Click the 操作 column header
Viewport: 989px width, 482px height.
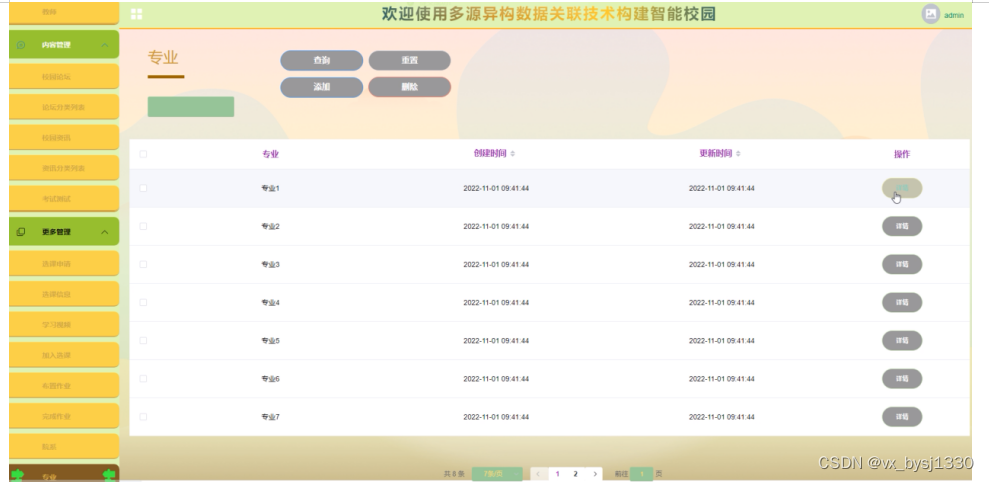[x=902, y=154]
